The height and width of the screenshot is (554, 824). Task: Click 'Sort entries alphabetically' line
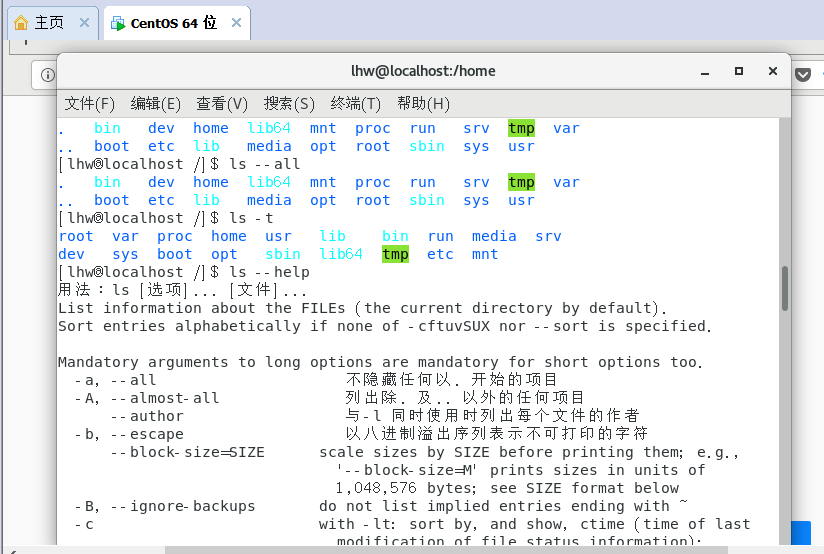(385, 326)
